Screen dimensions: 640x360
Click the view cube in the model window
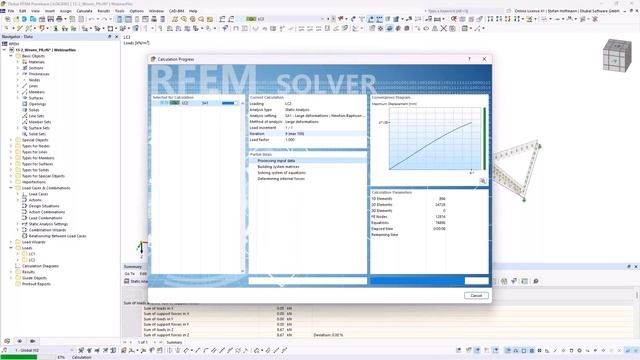coord(617,55)
